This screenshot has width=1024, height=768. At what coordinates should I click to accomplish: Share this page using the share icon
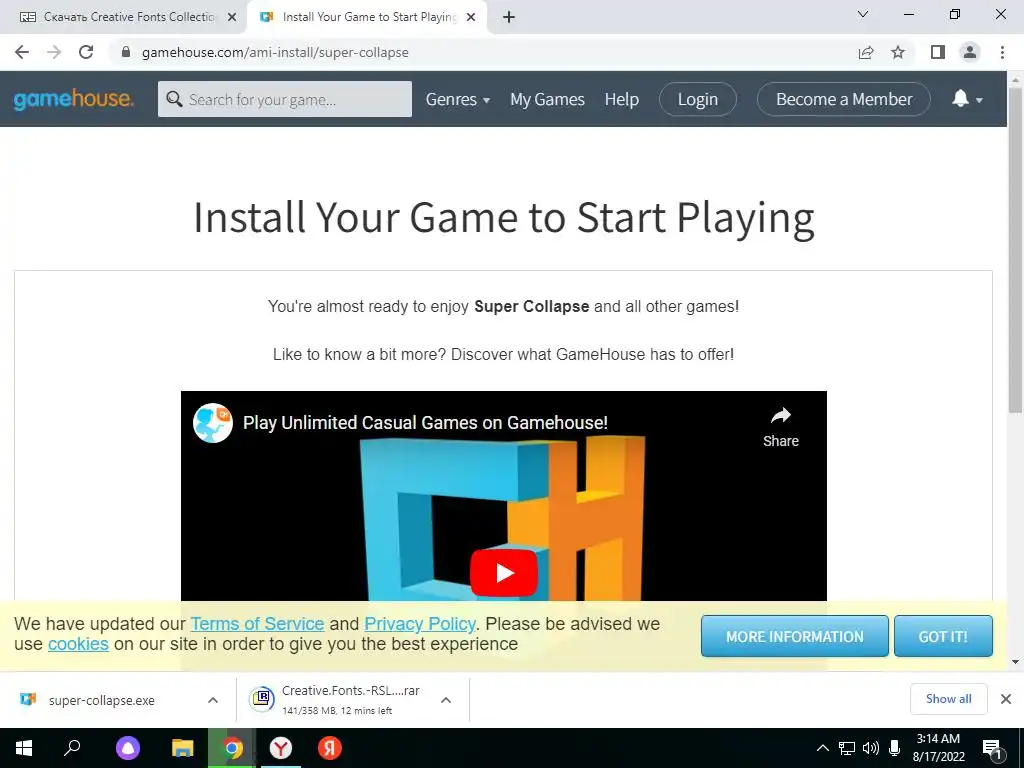[x=866, y=52]
